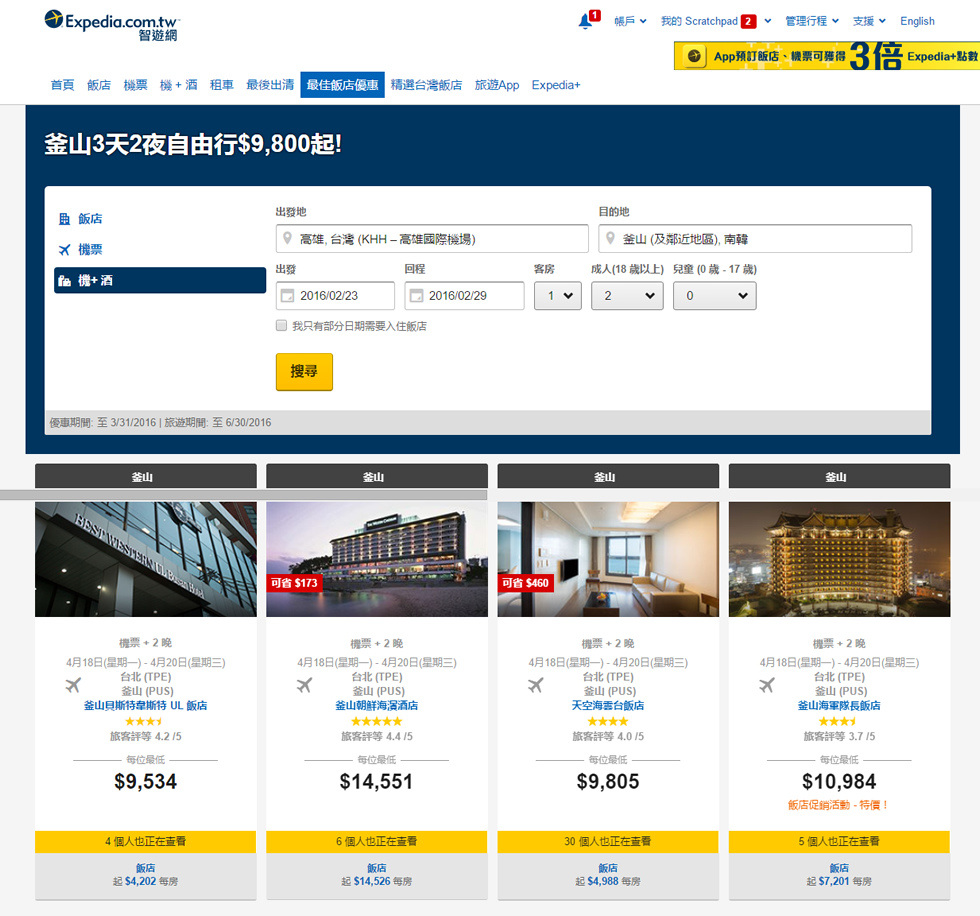Open 租車 navigation item
The image size is (980, 916).
point(222,85)
